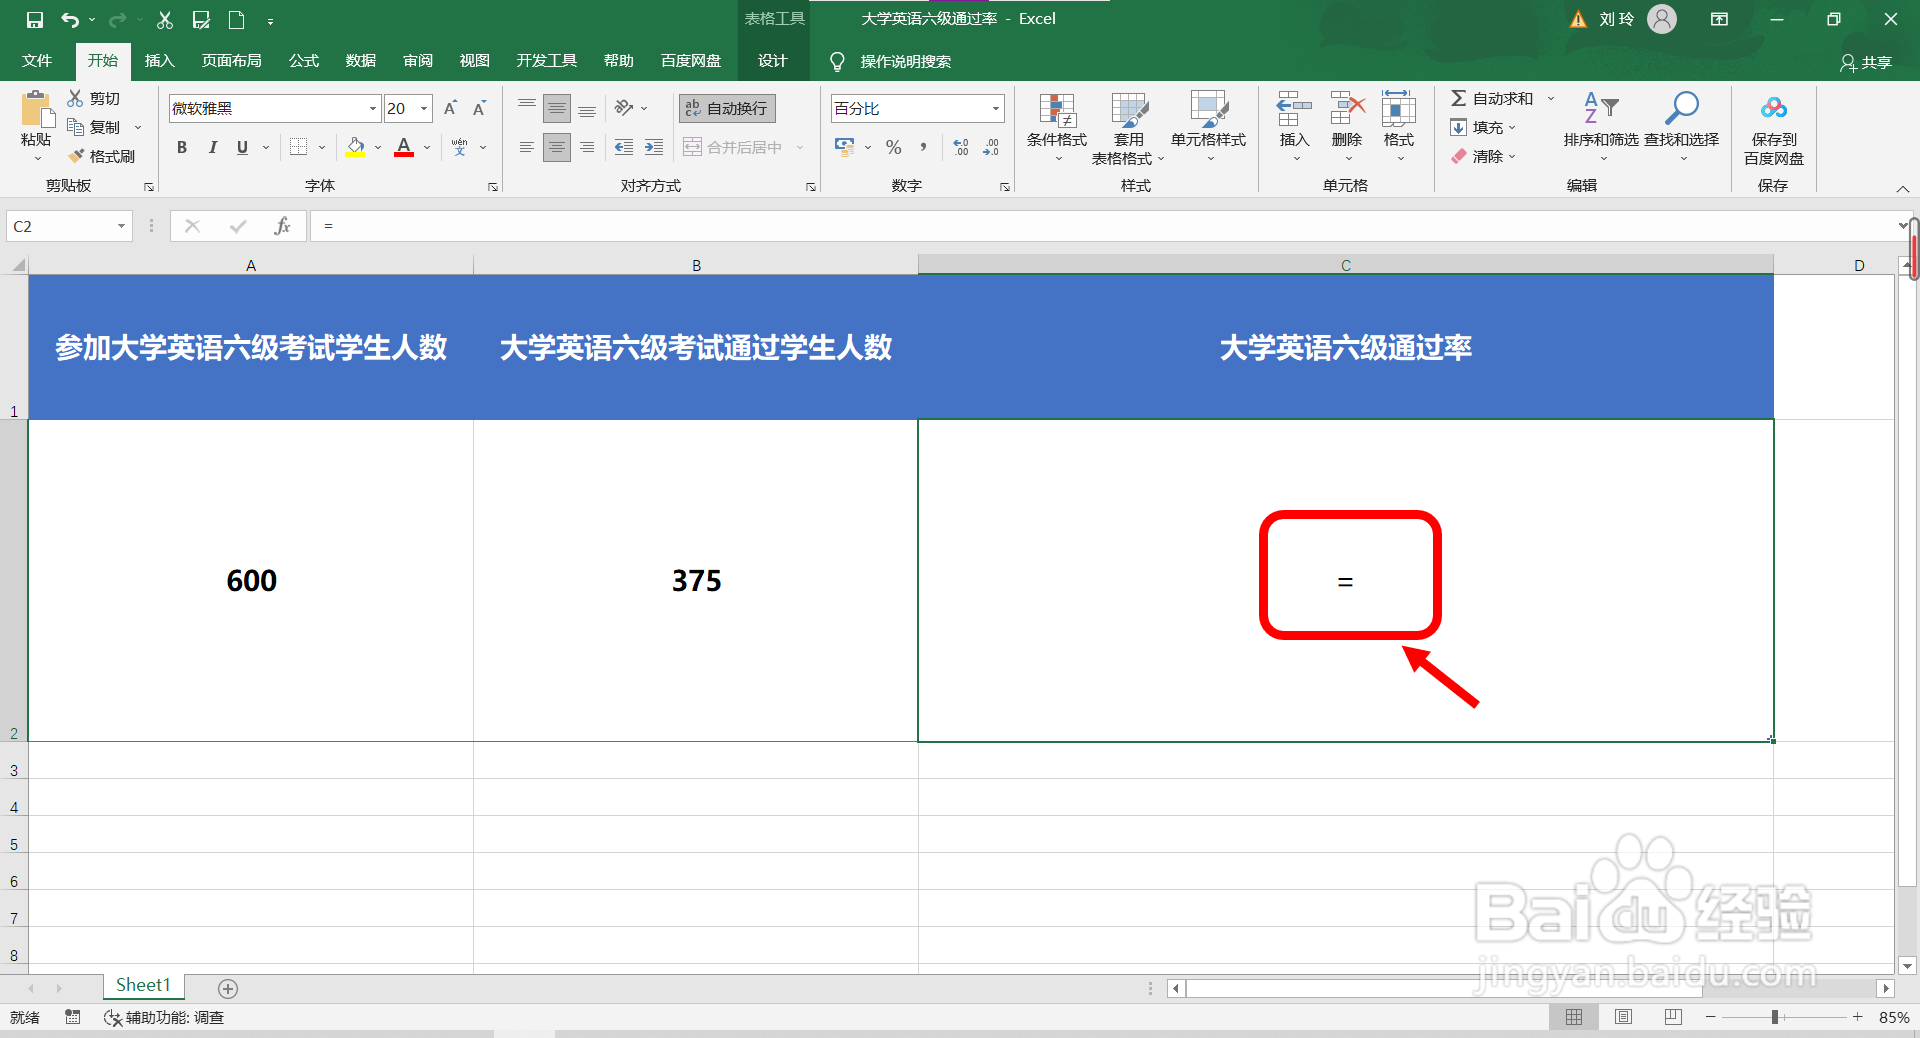
Task: Open the Conditional Formatting icon
Action: 1057,110
